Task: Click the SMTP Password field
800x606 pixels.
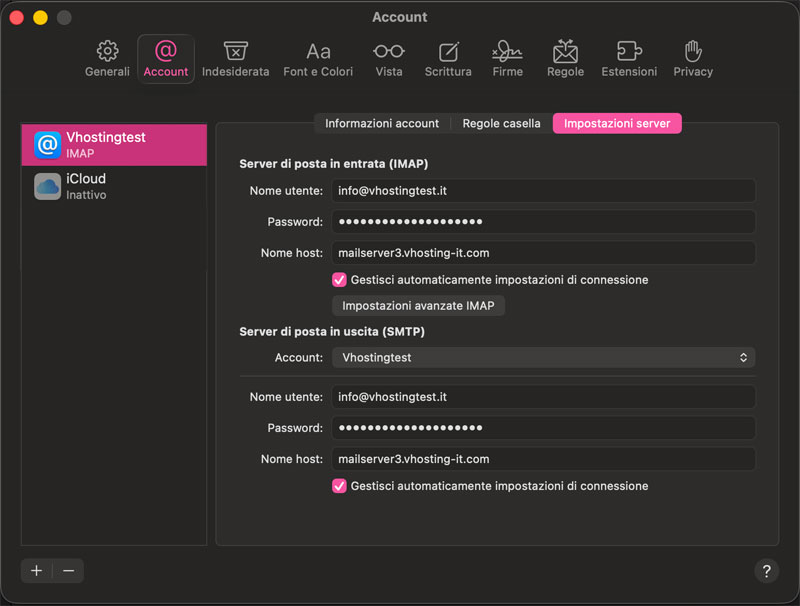Action: pos(543,428)
